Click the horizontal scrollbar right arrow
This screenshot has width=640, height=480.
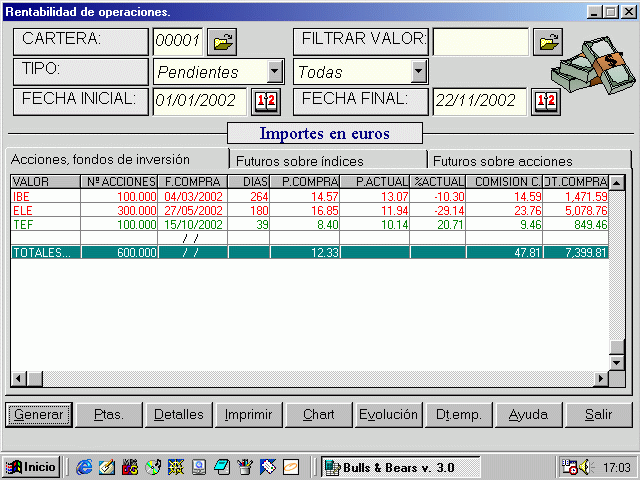point(601,379)
